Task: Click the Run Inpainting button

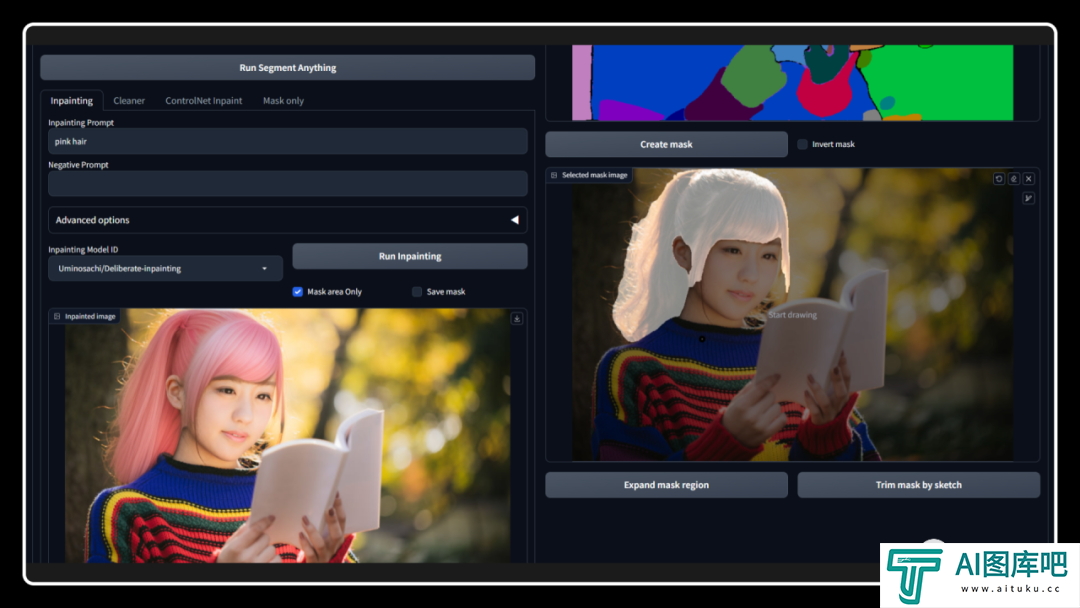Action: pyautogui.click(x=410, y=256)
